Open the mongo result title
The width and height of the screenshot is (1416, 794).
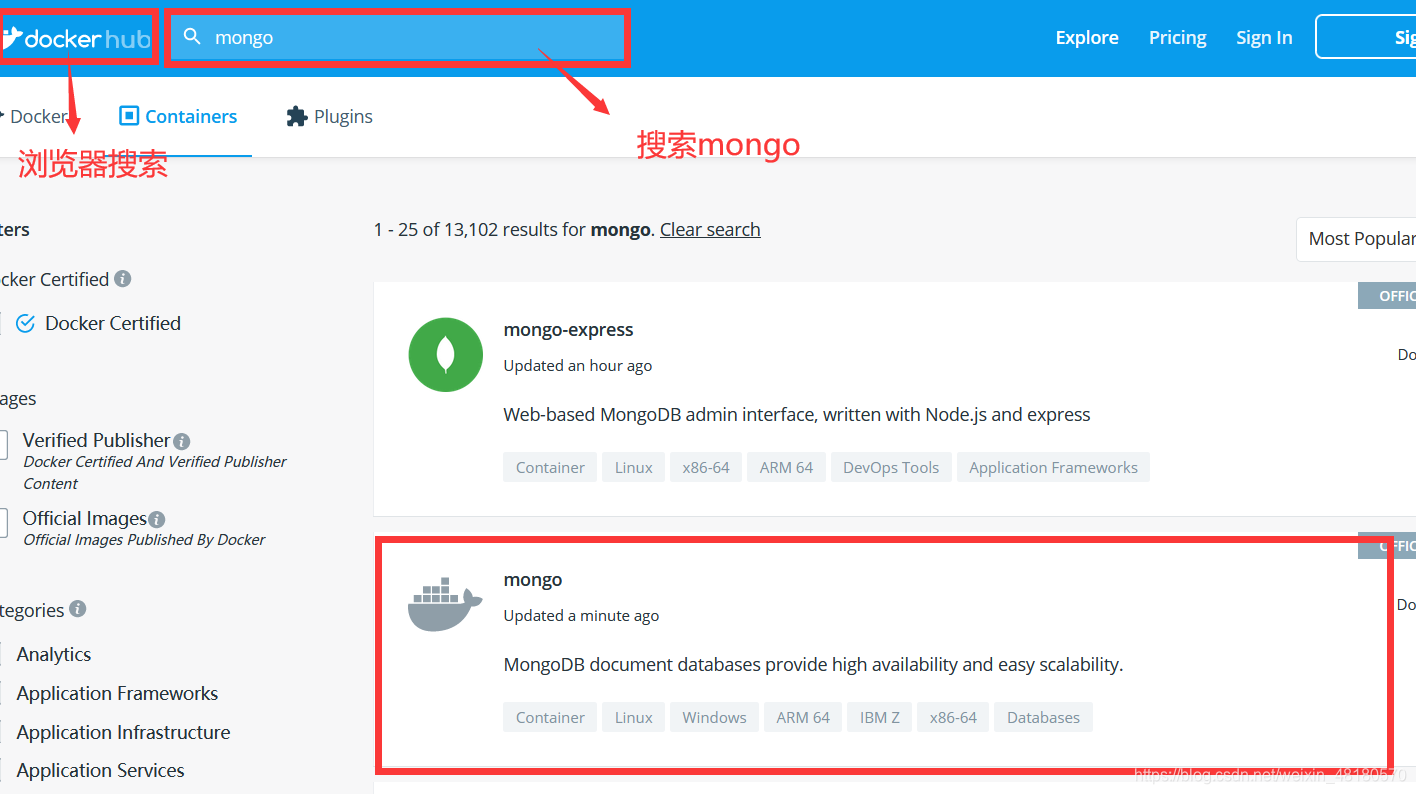coord(533,580)
